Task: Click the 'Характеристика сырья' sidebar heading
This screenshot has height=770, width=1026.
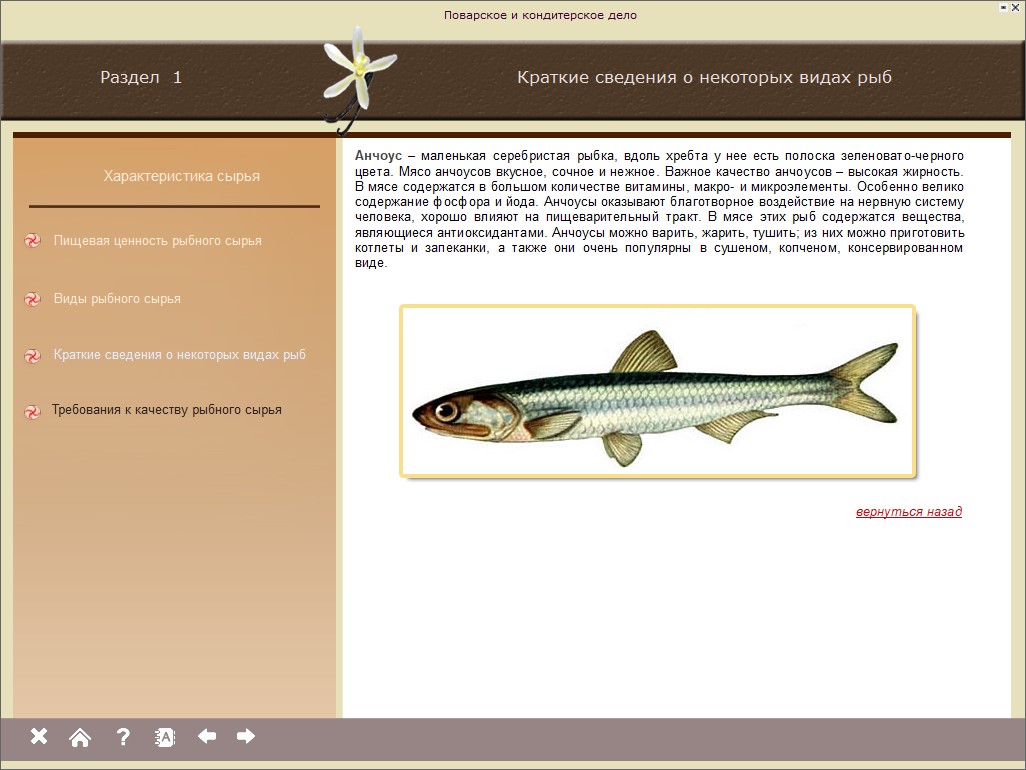Action: 181,176
